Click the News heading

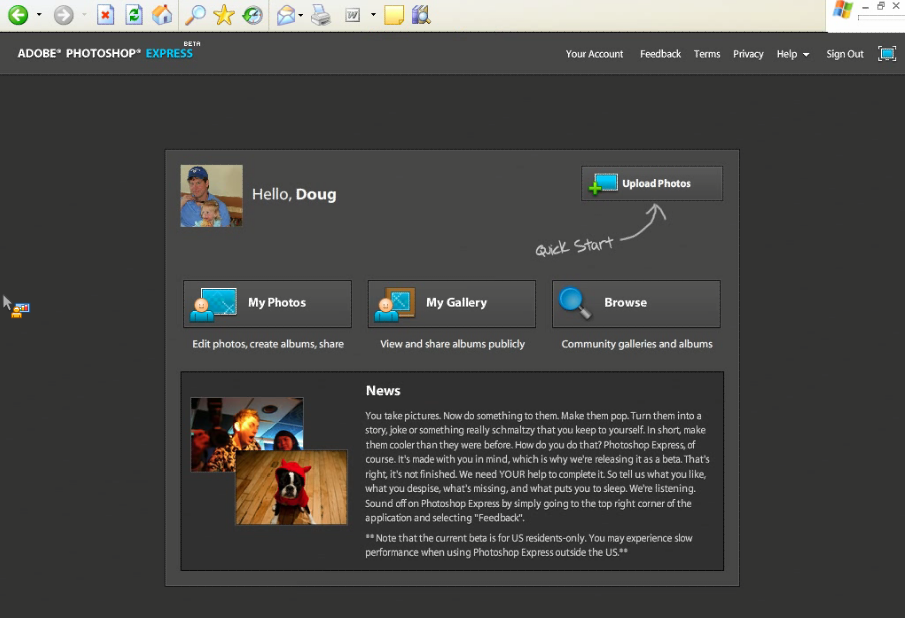pyautogui.click(x=383, y=391)
